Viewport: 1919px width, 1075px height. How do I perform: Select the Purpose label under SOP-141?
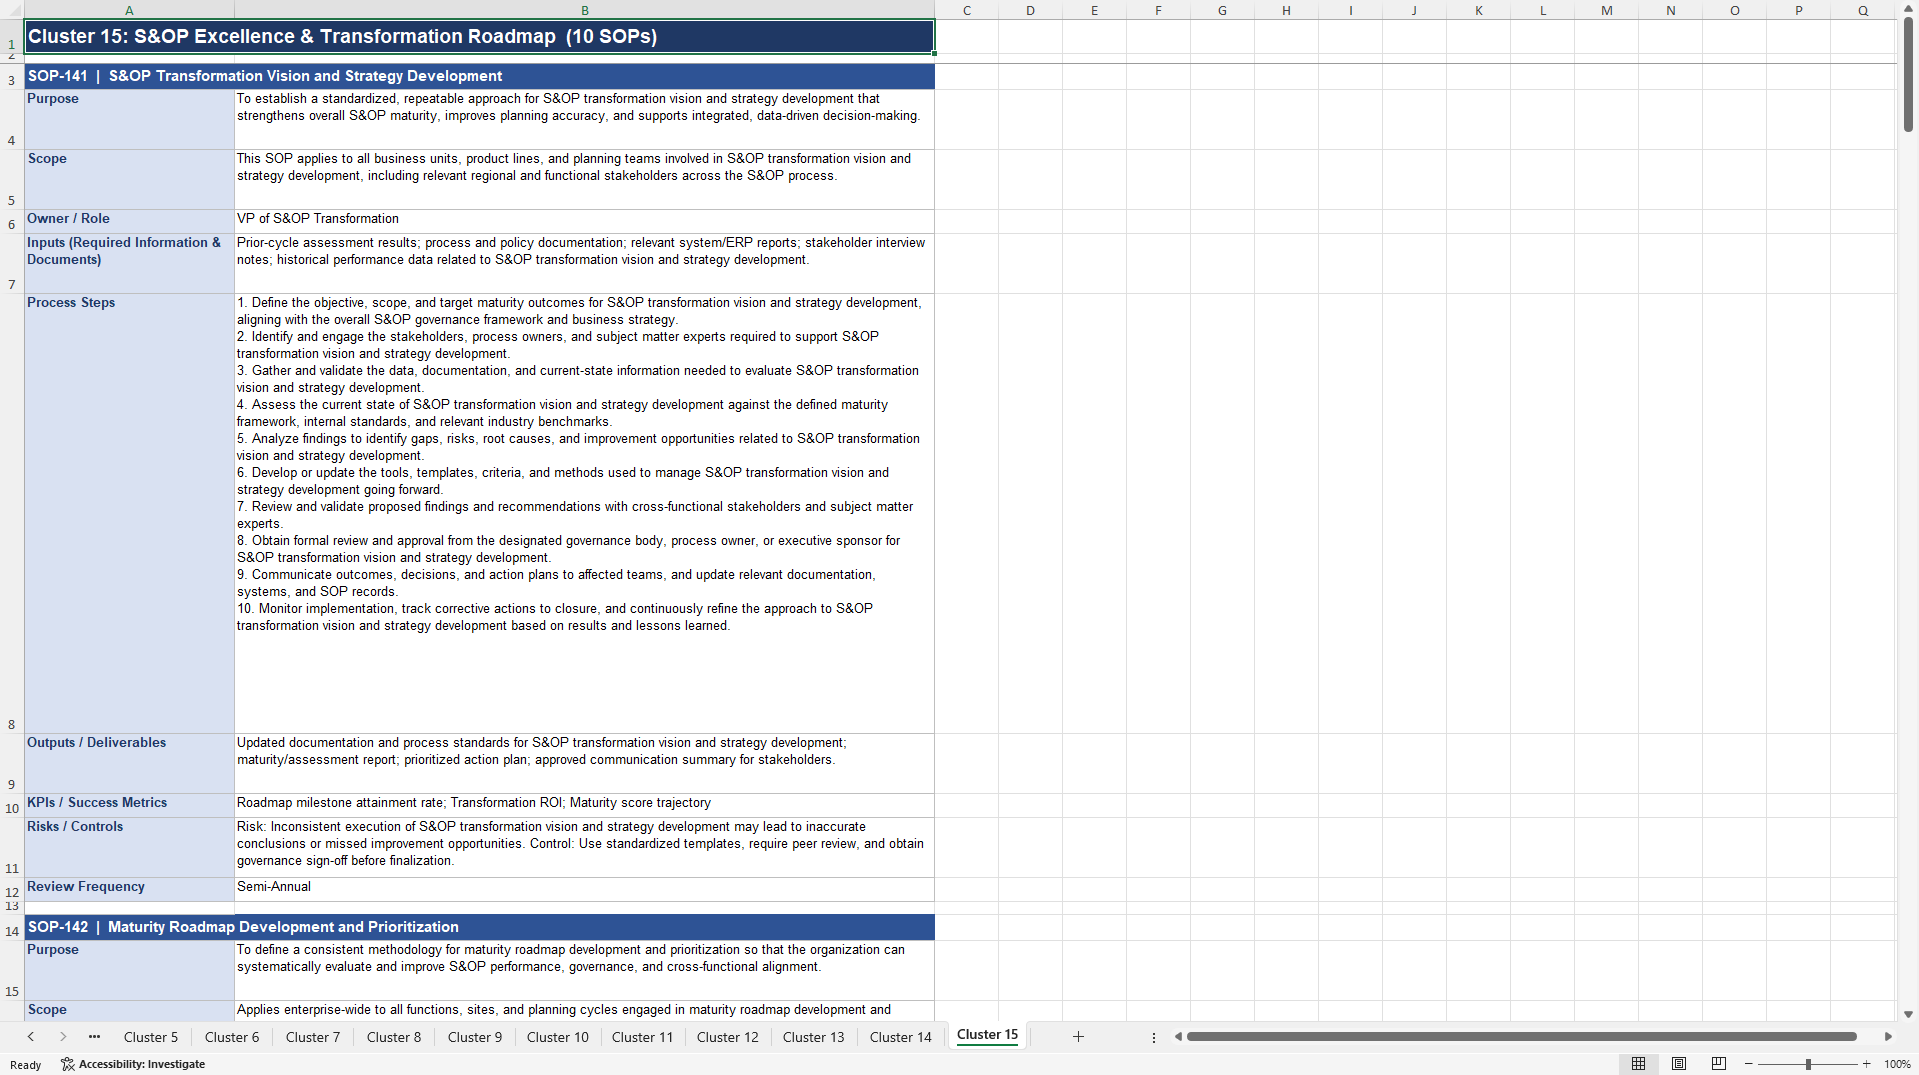(x=129, y=119)
